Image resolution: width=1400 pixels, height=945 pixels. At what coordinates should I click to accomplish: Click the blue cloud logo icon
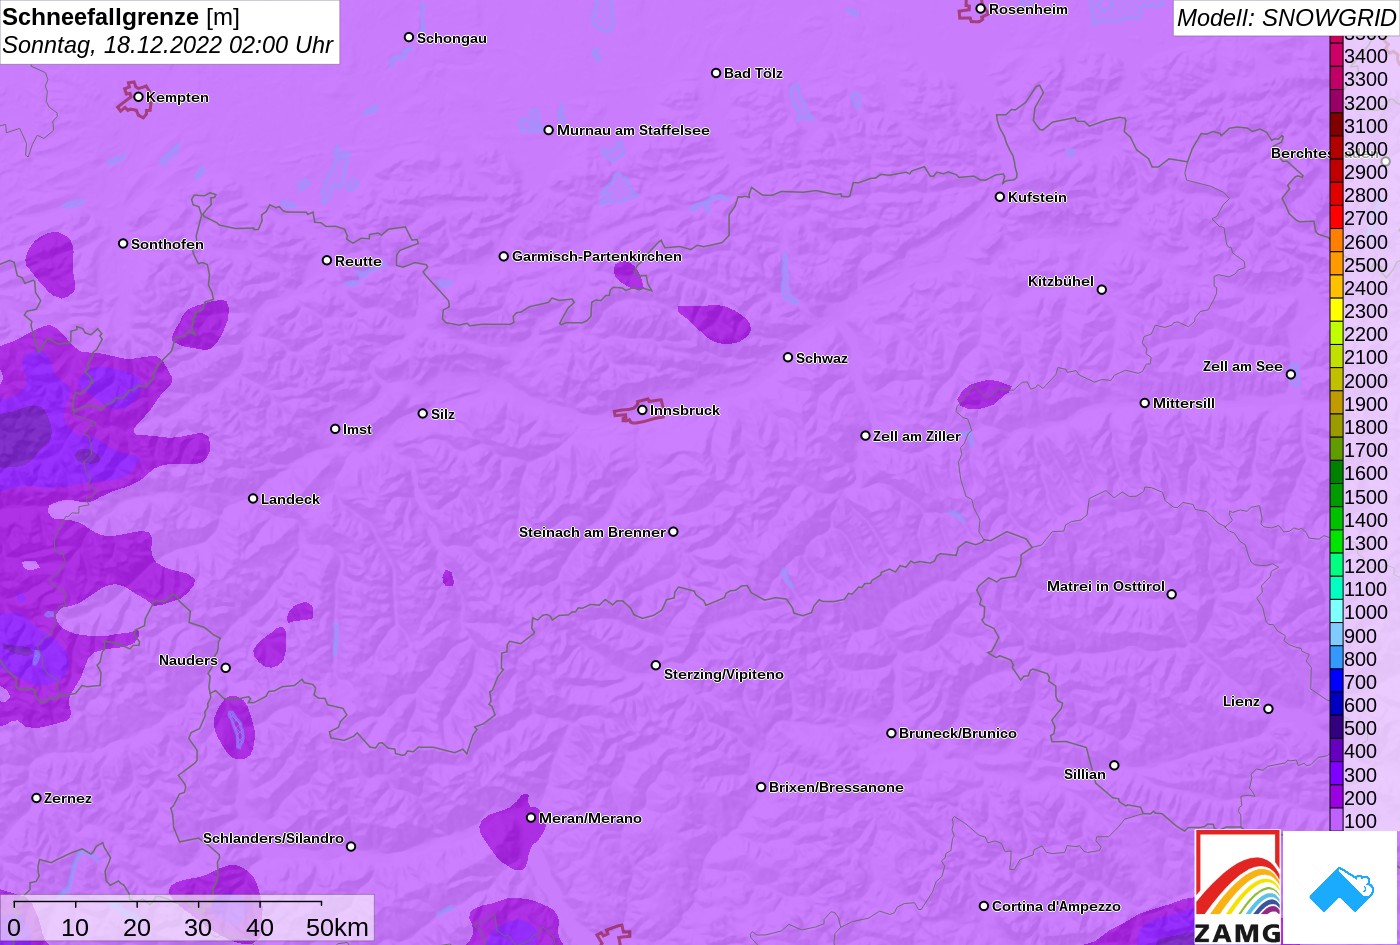(1341, 888)
